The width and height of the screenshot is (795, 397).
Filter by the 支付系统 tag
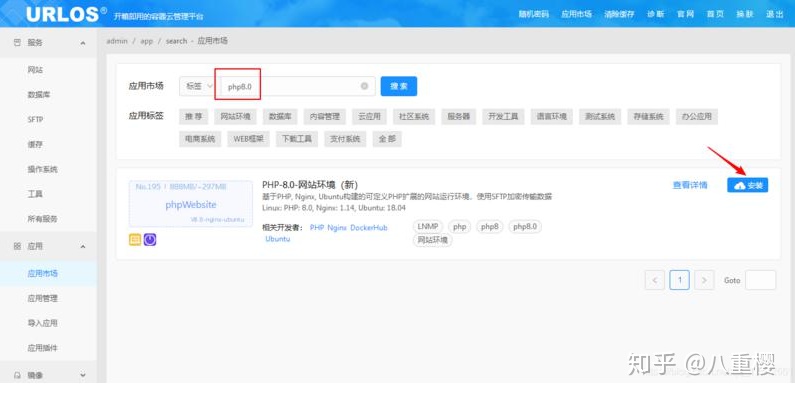click(x=345, y=139)
